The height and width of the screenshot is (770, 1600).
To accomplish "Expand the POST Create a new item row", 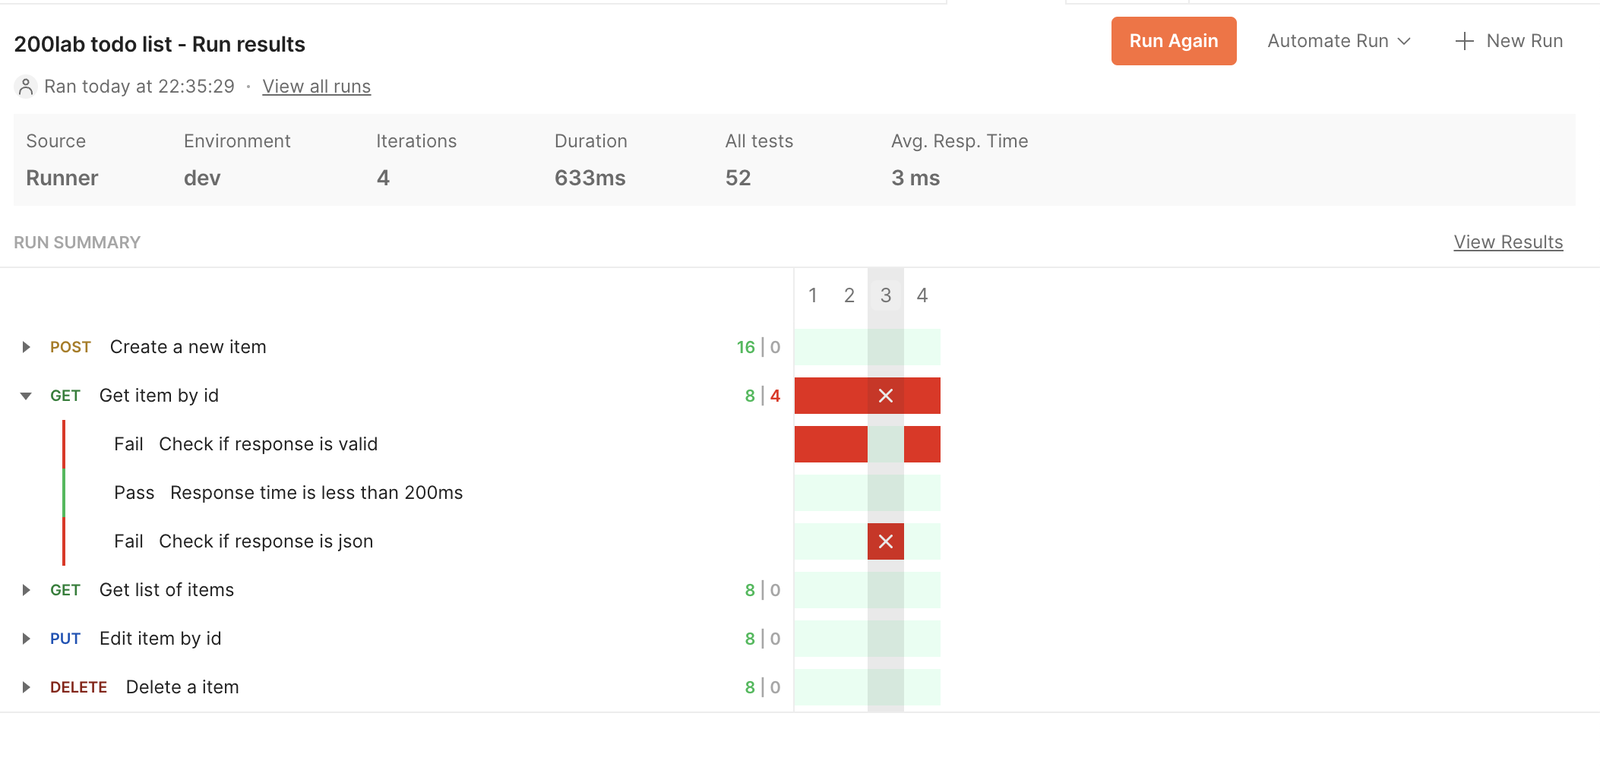I will tap(26, 347).
